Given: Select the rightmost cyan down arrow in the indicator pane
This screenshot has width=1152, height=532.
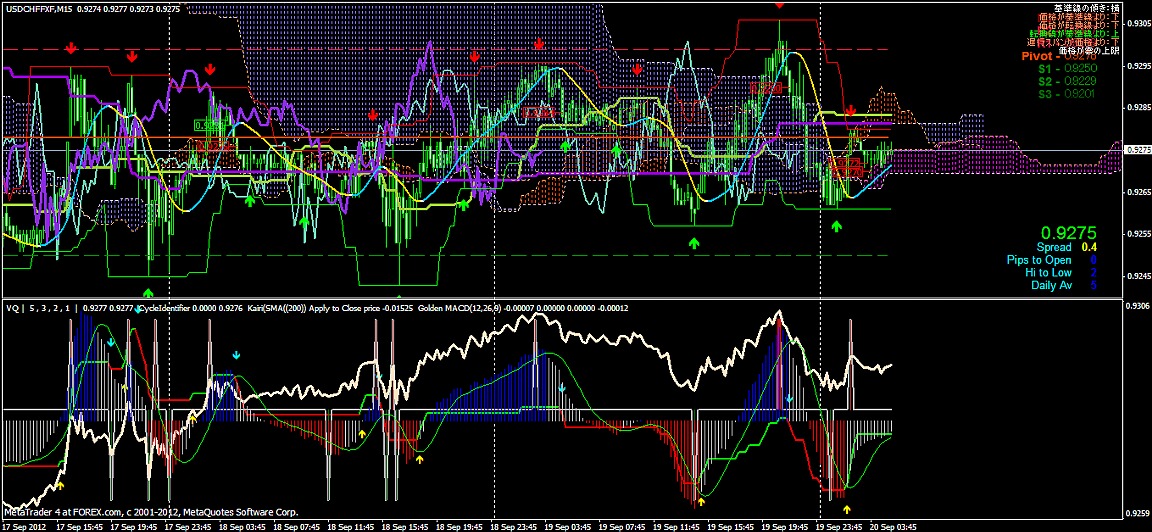Looking at the screenshot, I should (x=789, y=399).
